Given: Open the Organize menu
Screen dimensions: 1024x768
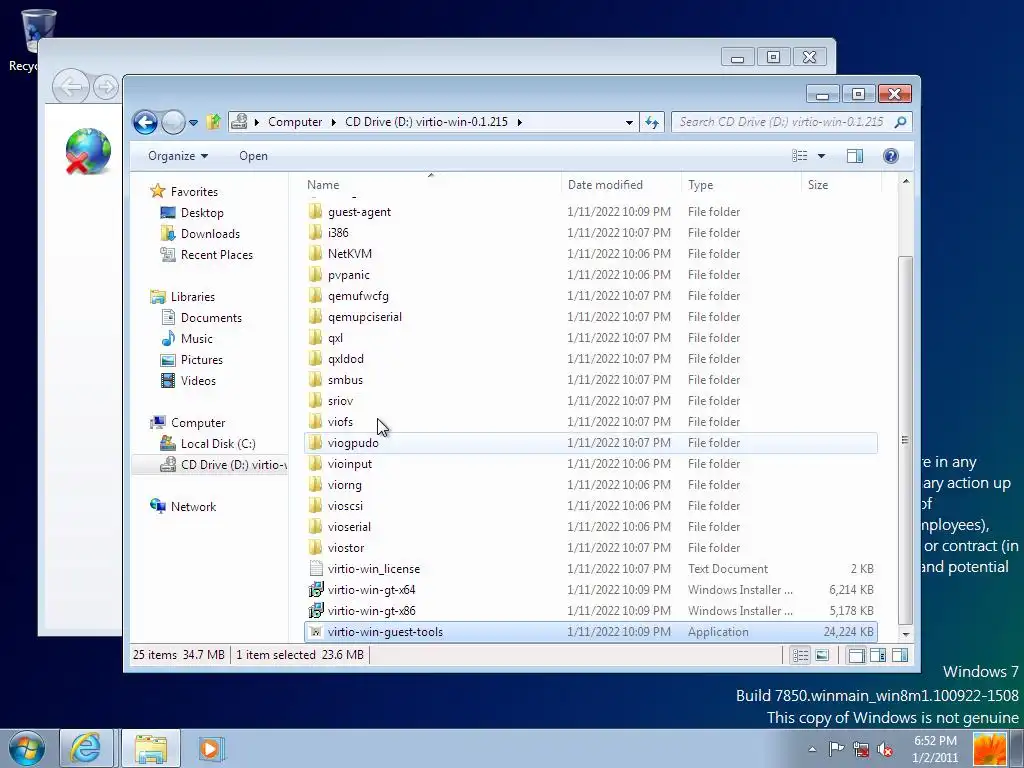Looking at the screenshot, I should [x=178, y=155].
